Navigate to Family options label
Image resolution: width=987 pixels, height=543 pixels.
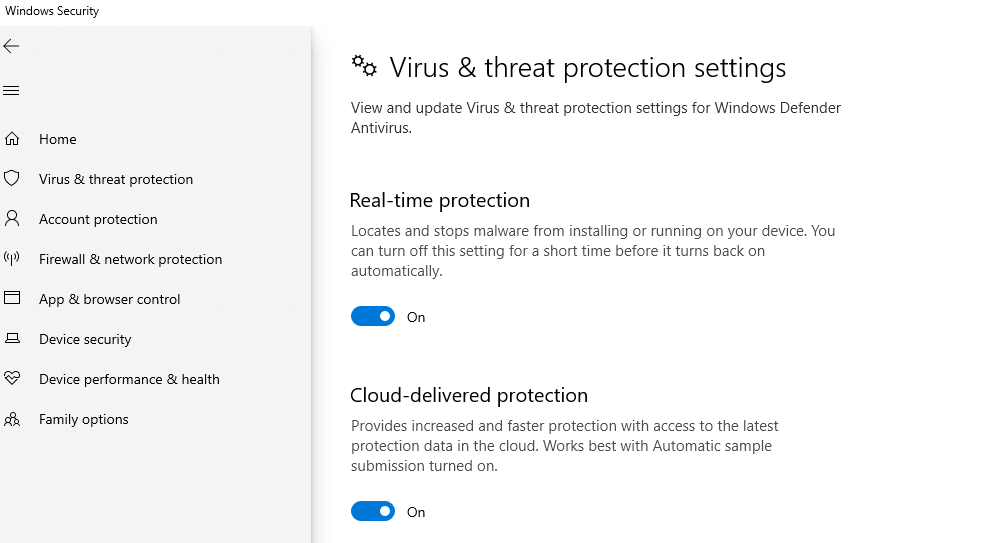click(84, 419)
